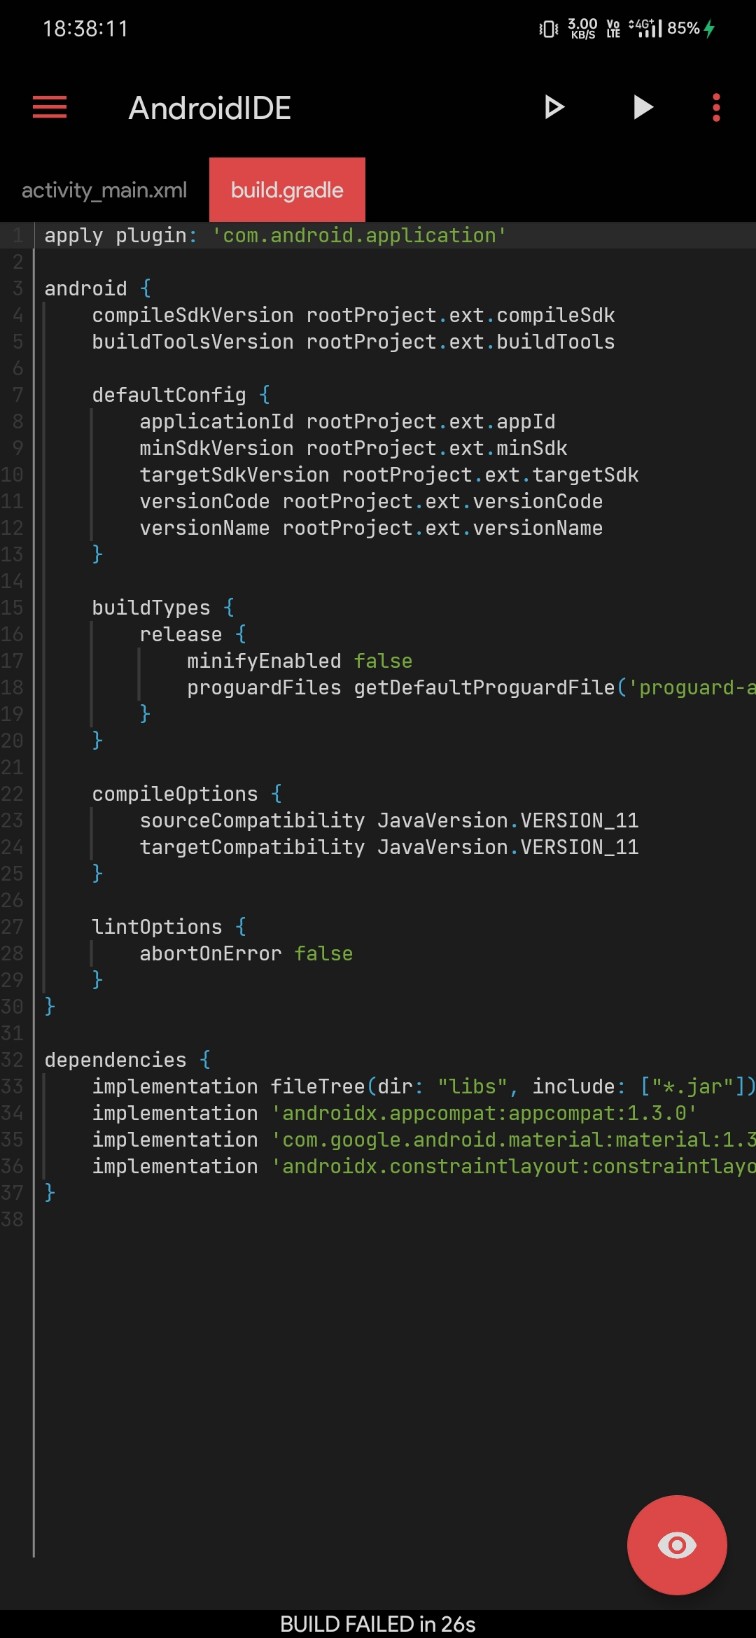This screenshot has width=756, height=1638.
Task: Tap the 4G signal strength icon
Action: tap(645, 28)
